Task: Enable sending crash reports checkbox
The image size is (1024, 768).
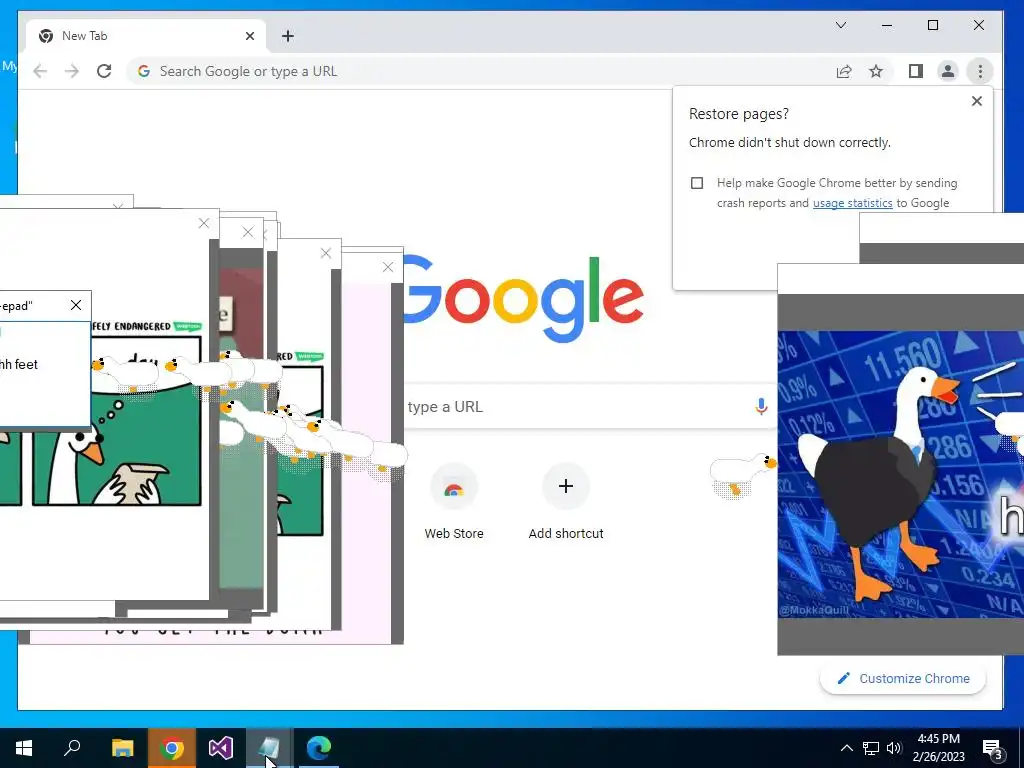Action: point(697,183)
